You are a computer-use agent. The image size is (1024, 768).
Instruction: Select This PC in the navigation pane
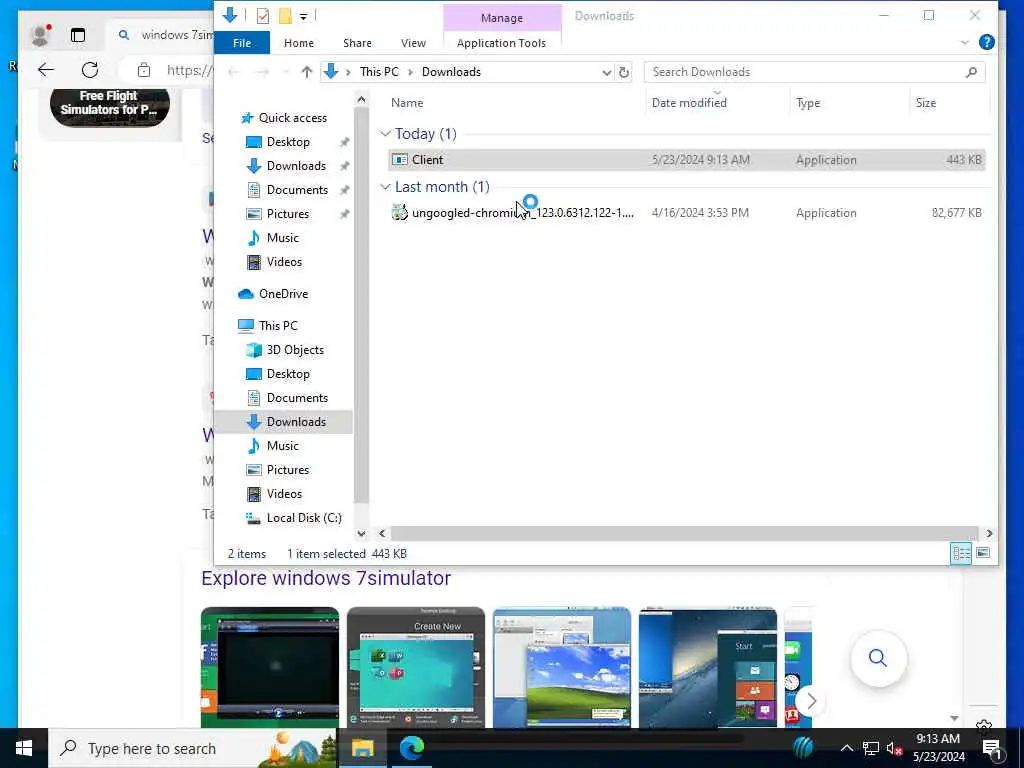(x=278, y=326)
